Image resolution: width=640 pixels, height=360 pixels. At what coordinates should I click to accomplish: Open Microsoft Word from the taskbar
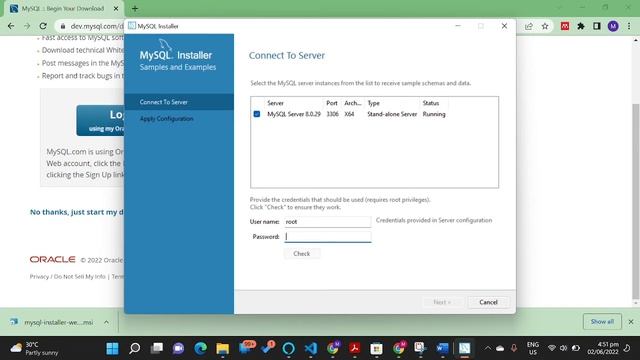pos(442,348)
